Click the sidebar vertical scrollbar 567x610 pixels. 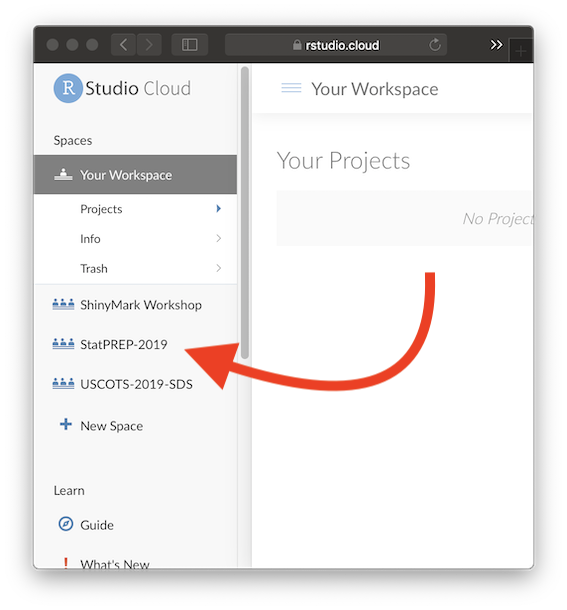click(x=245, y=212)
